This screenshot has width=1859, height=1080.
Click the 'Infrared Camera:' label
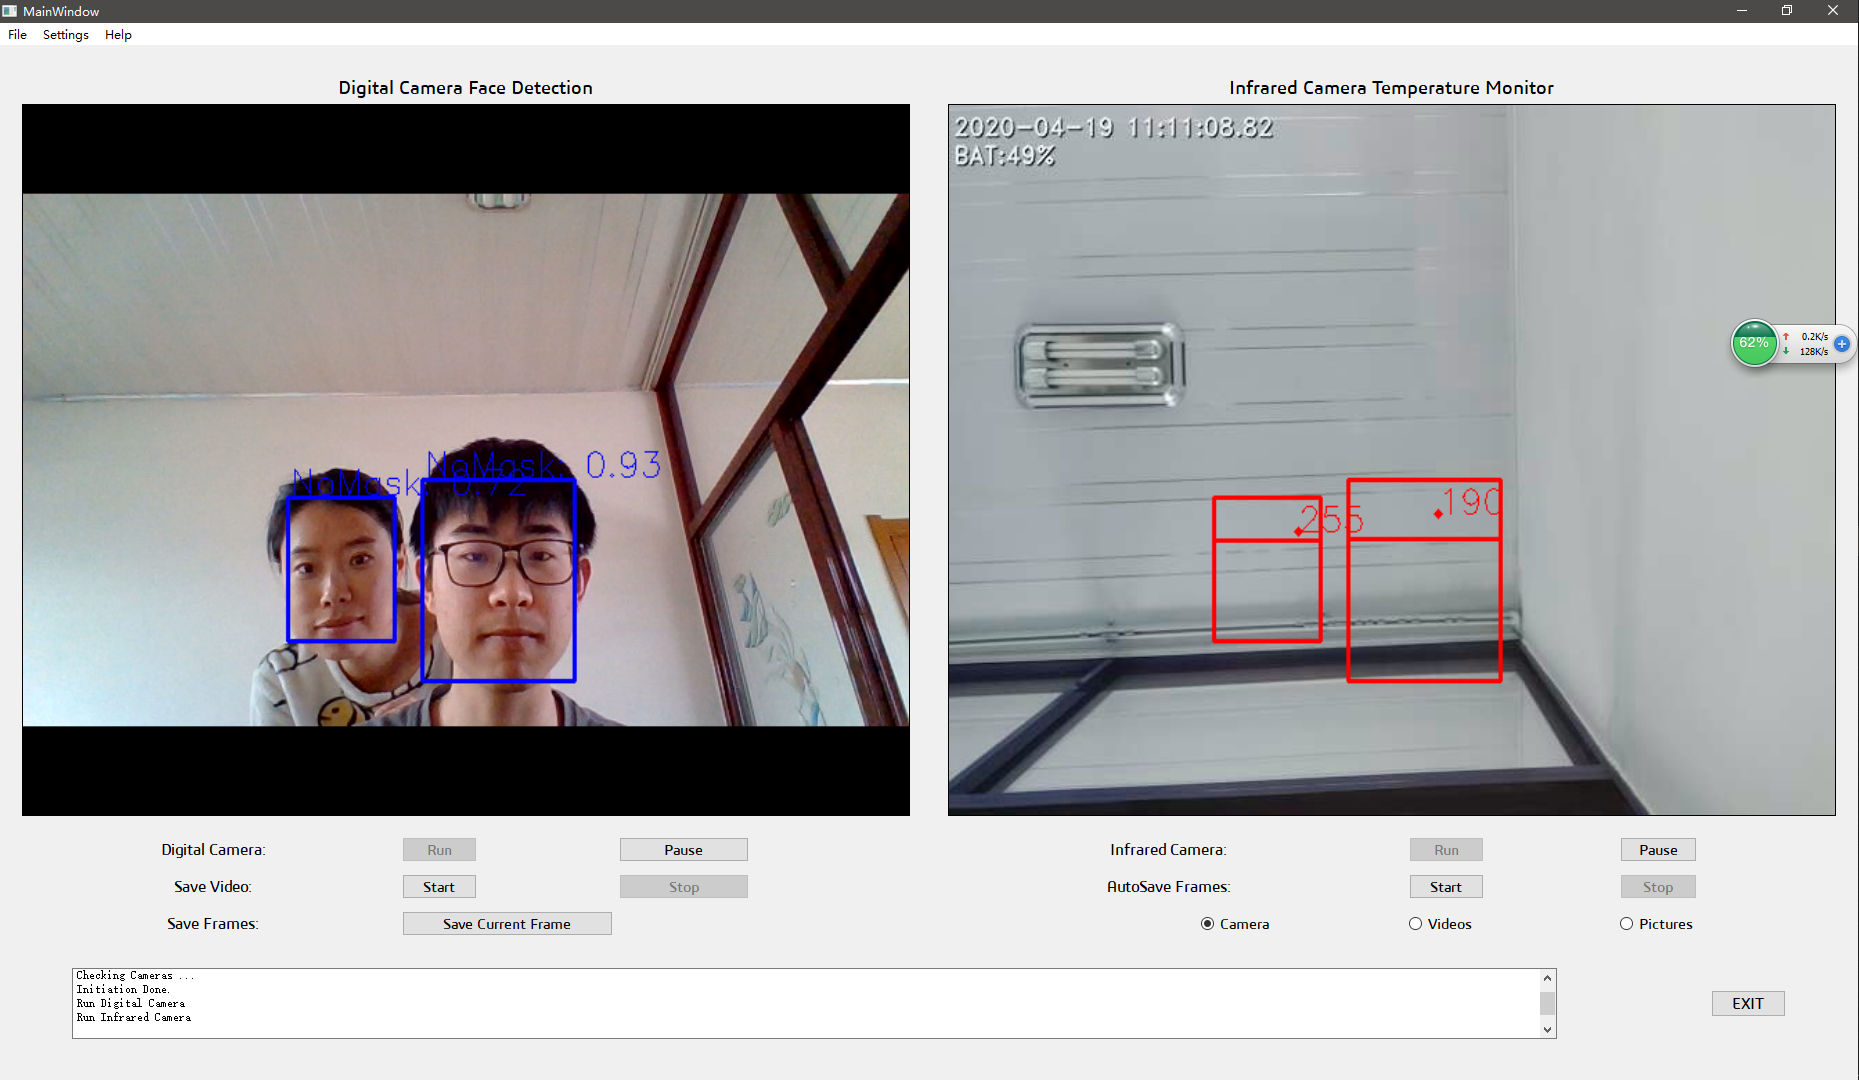(x=1168, y=850)
